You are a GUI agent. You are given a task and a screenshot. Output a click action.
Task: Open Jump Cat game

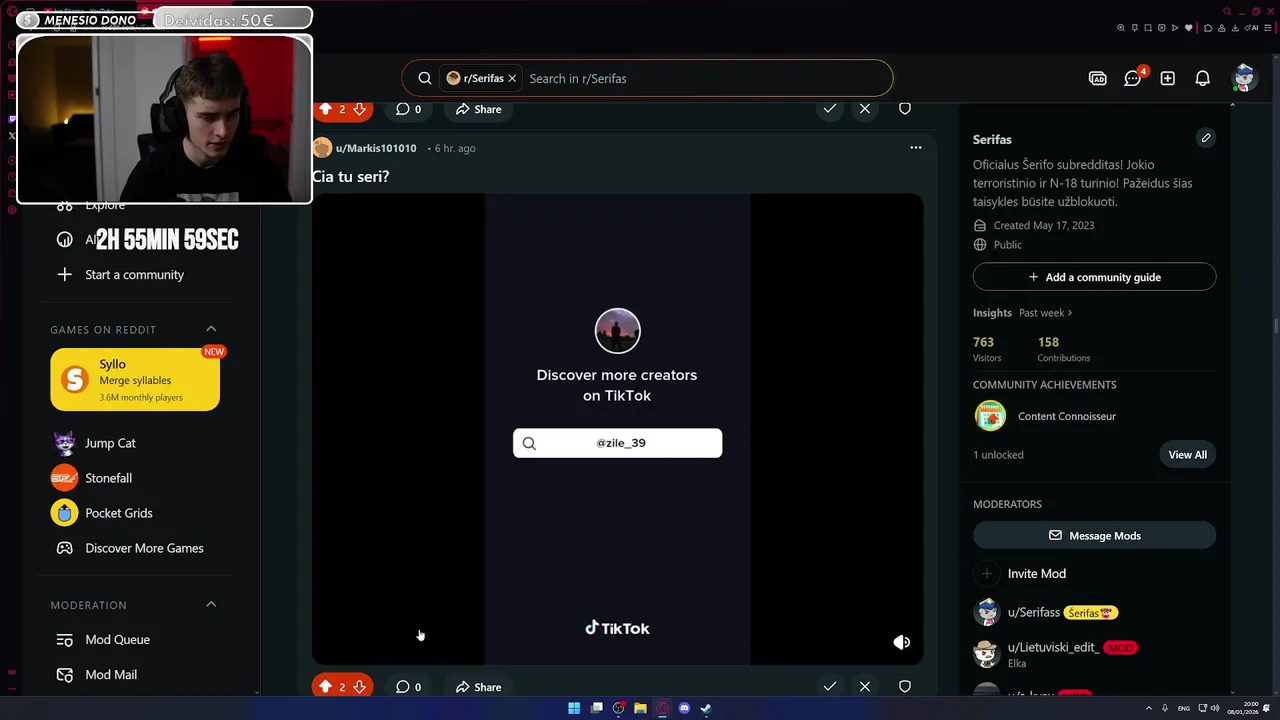click(110, 443)
